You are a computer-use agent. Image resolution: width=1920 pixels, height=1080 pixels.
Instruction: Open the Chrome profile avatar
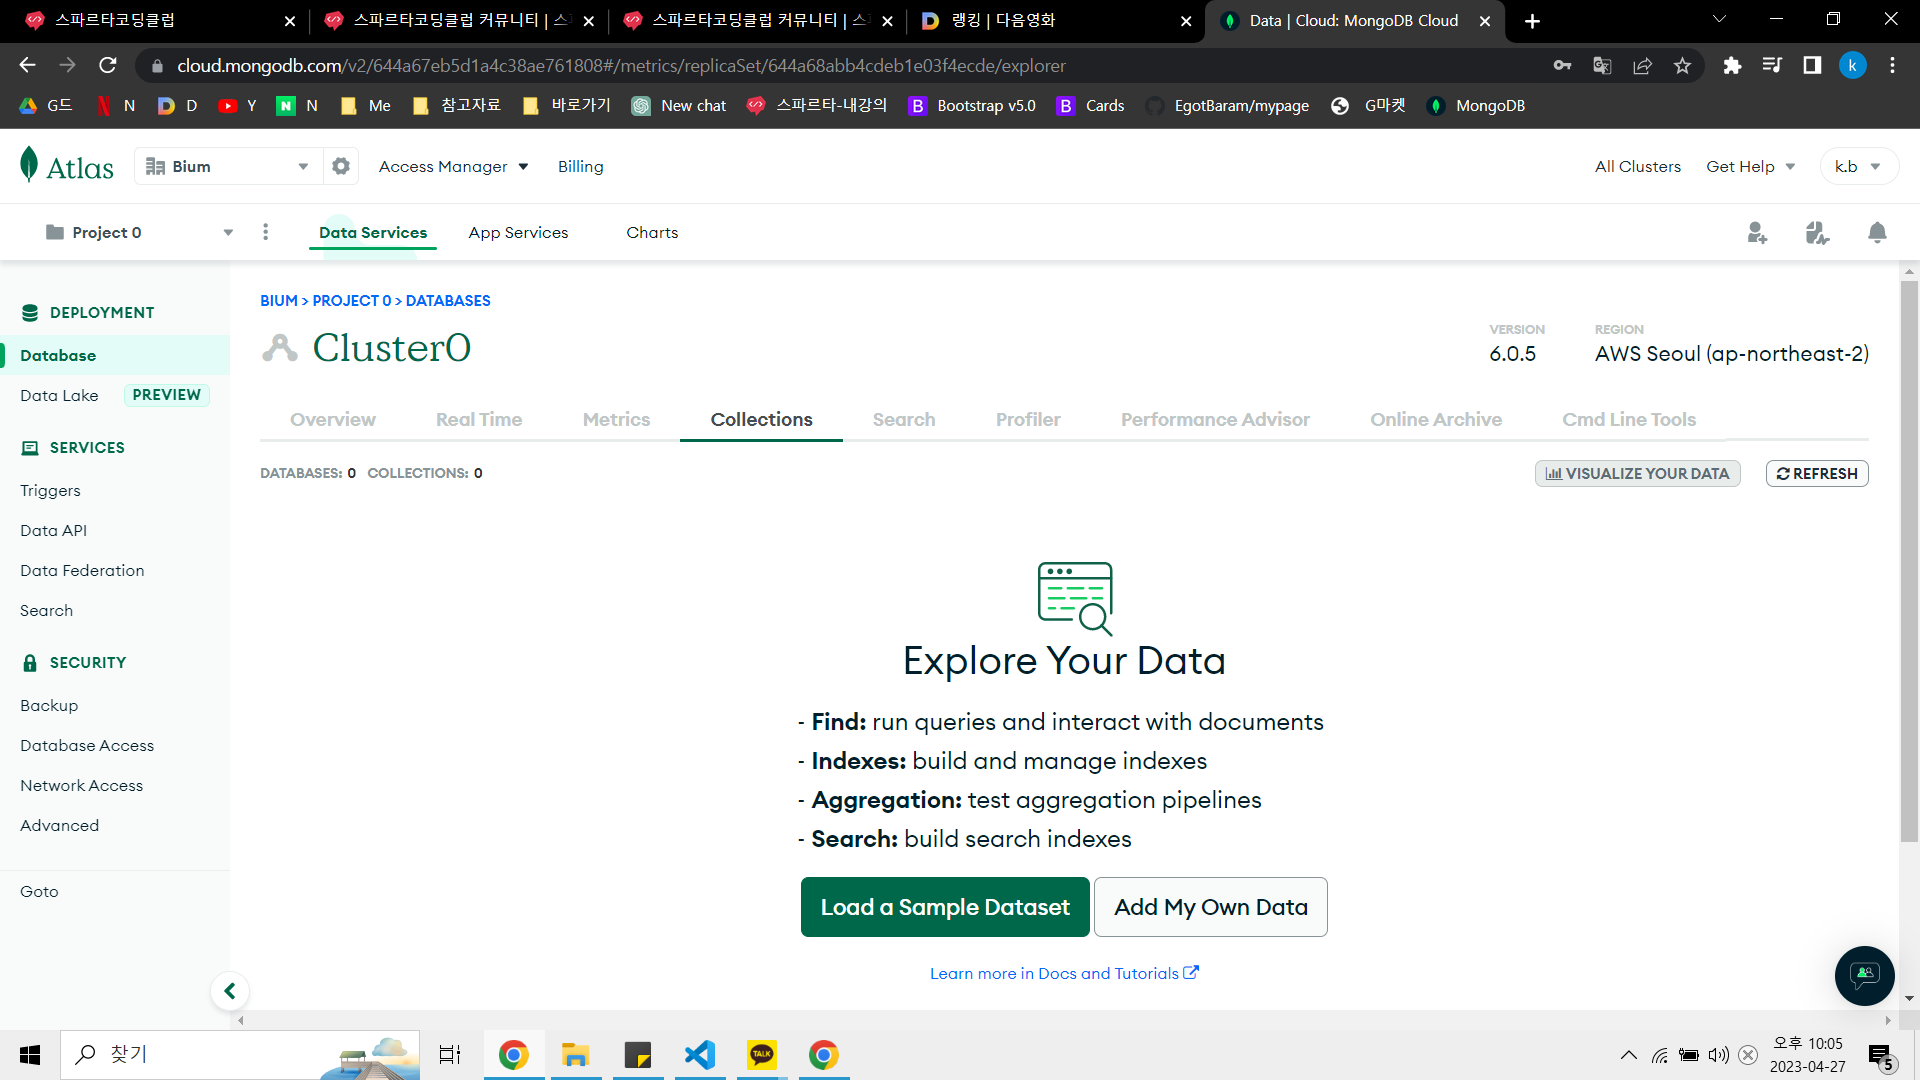(1852, 66)
